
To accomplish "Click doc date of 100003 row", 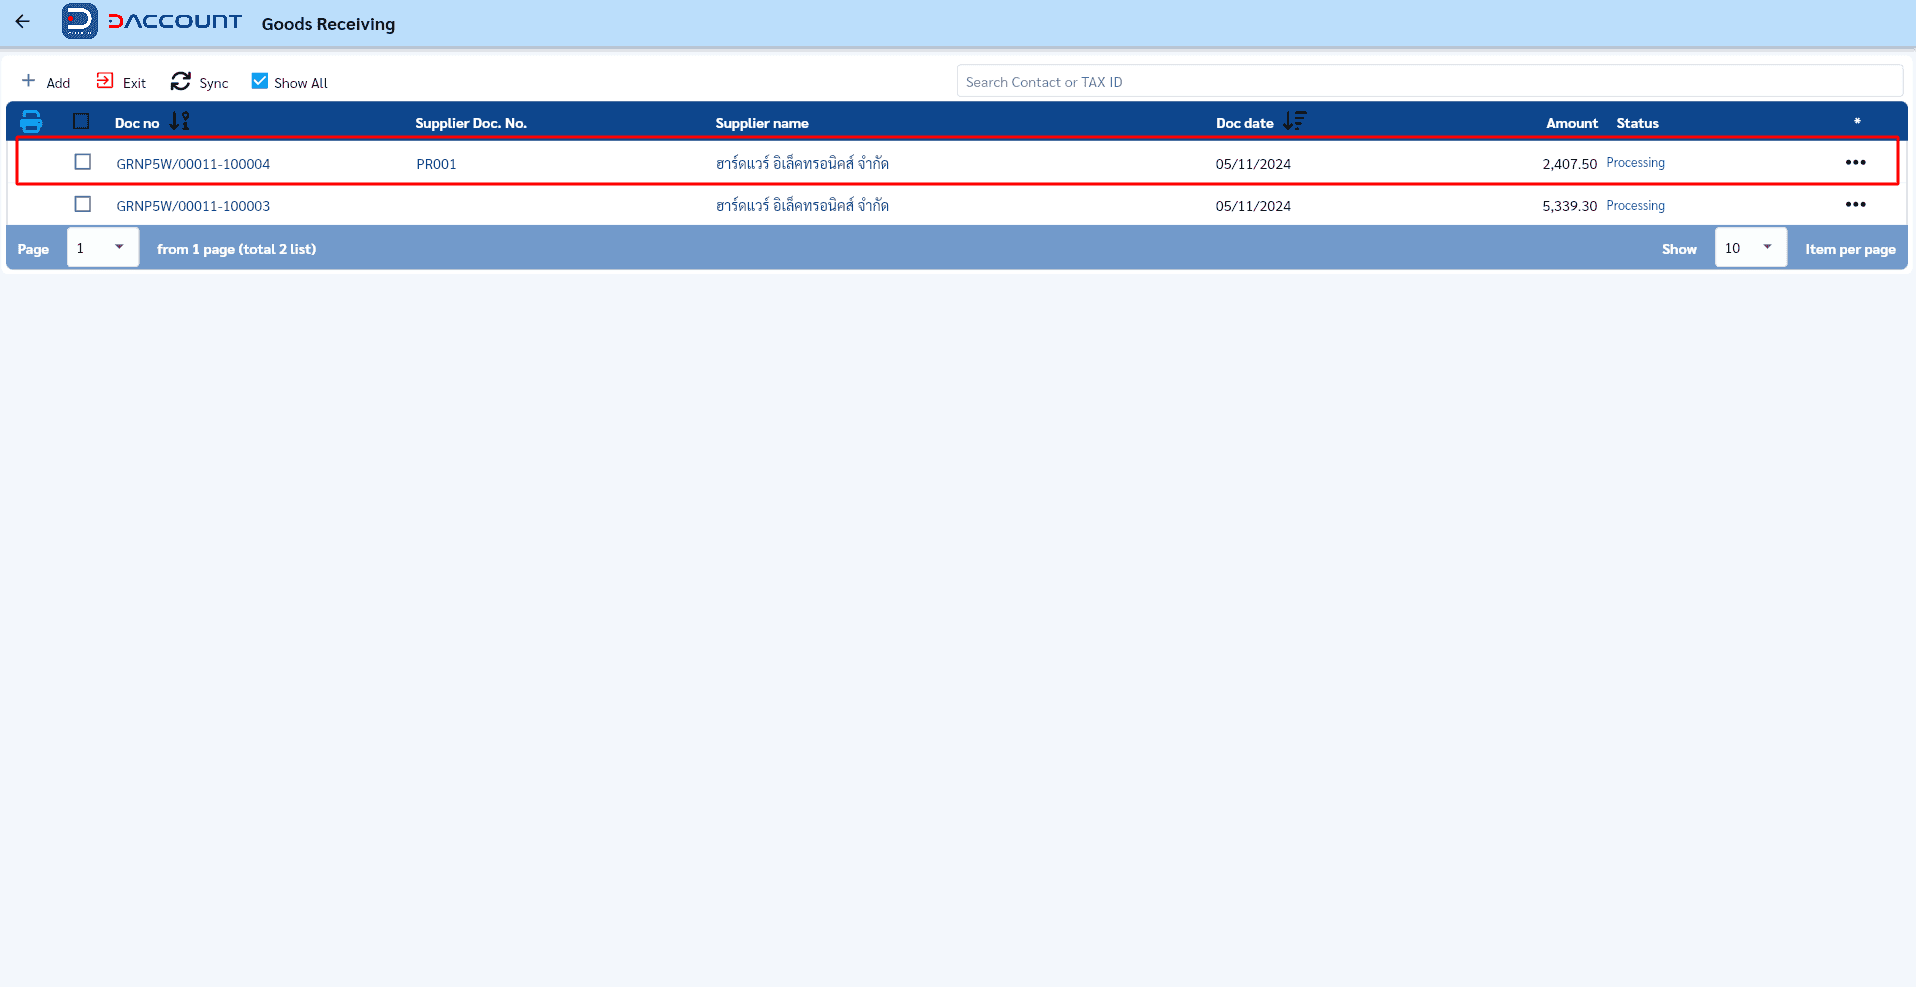I will tap(1253, 206).
